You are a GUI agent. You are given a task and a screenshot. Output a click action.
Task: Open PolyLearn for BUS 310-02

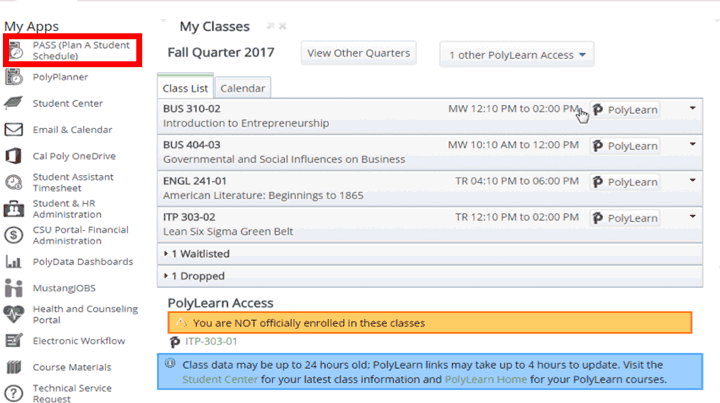tap(625, 110)
